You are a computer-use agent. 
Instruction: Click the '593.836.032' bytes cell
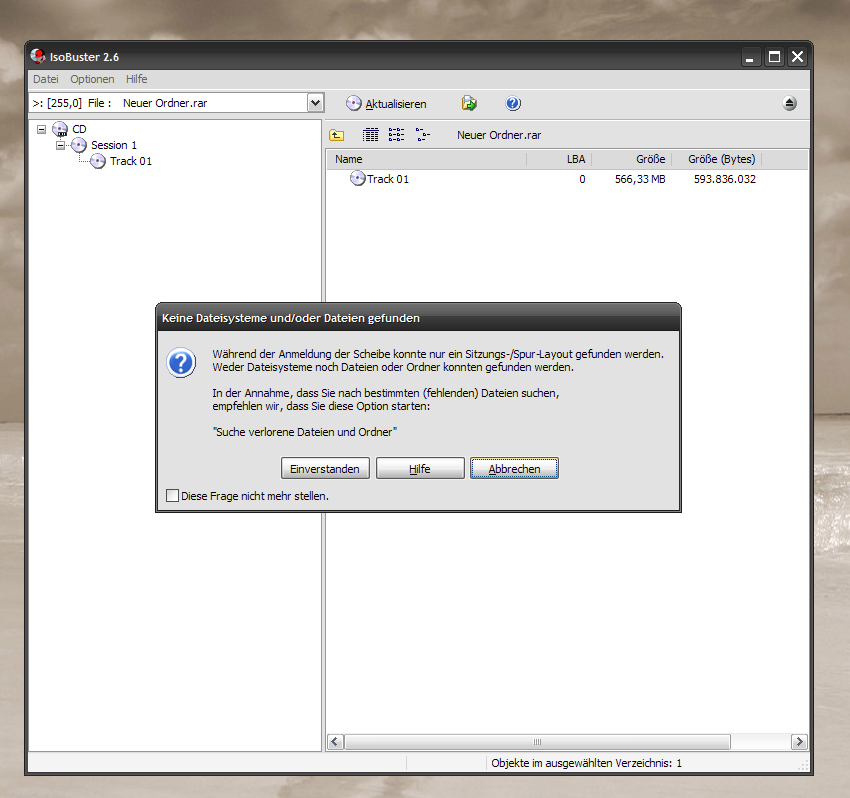pos(725,179)
